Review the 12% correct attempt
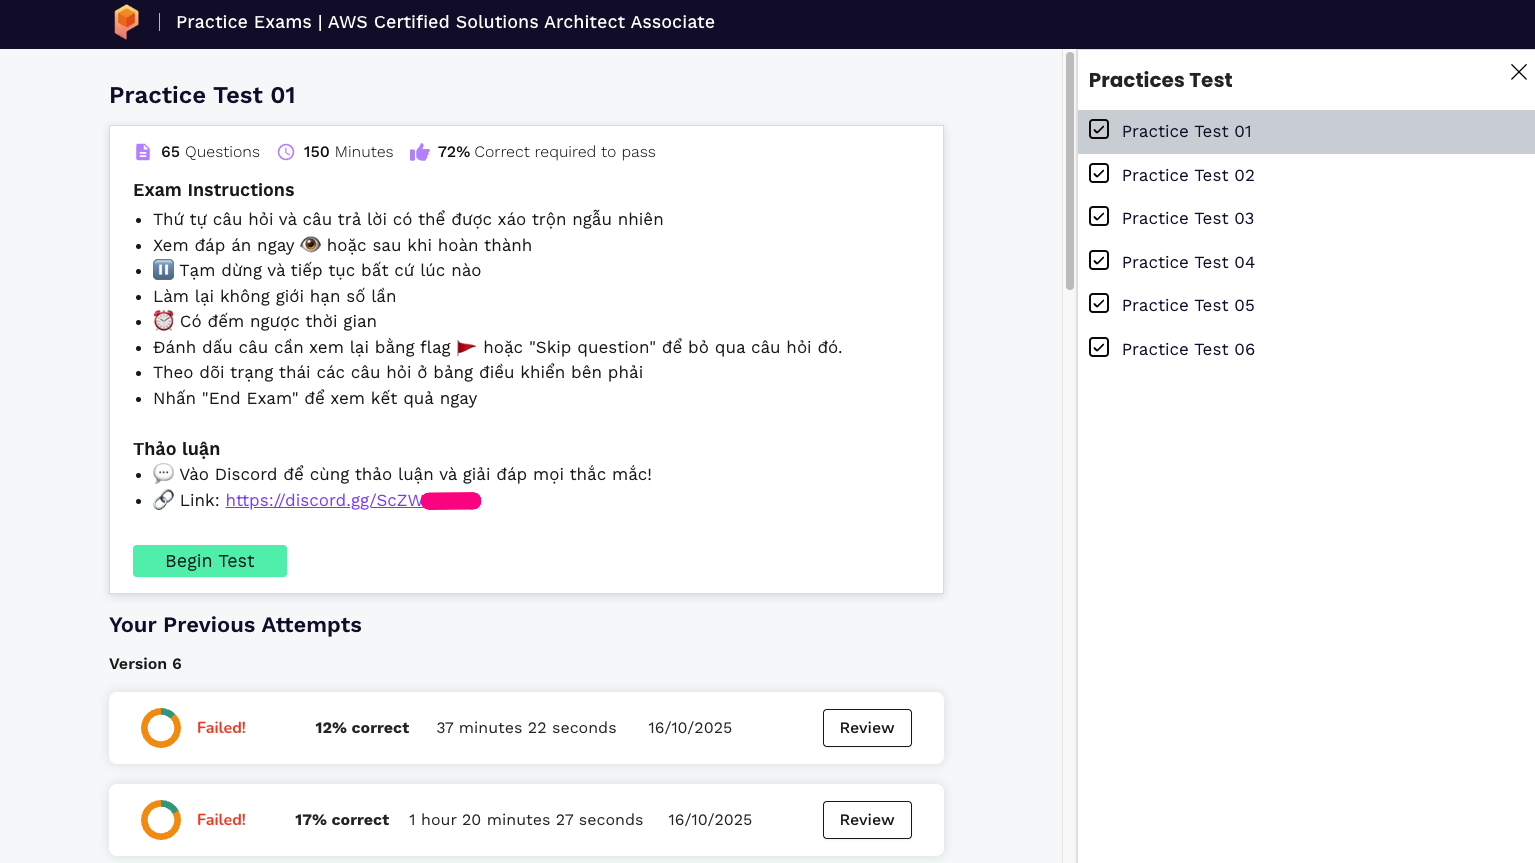The height and width of the screenshot is (863, 1535). (866, 728)
